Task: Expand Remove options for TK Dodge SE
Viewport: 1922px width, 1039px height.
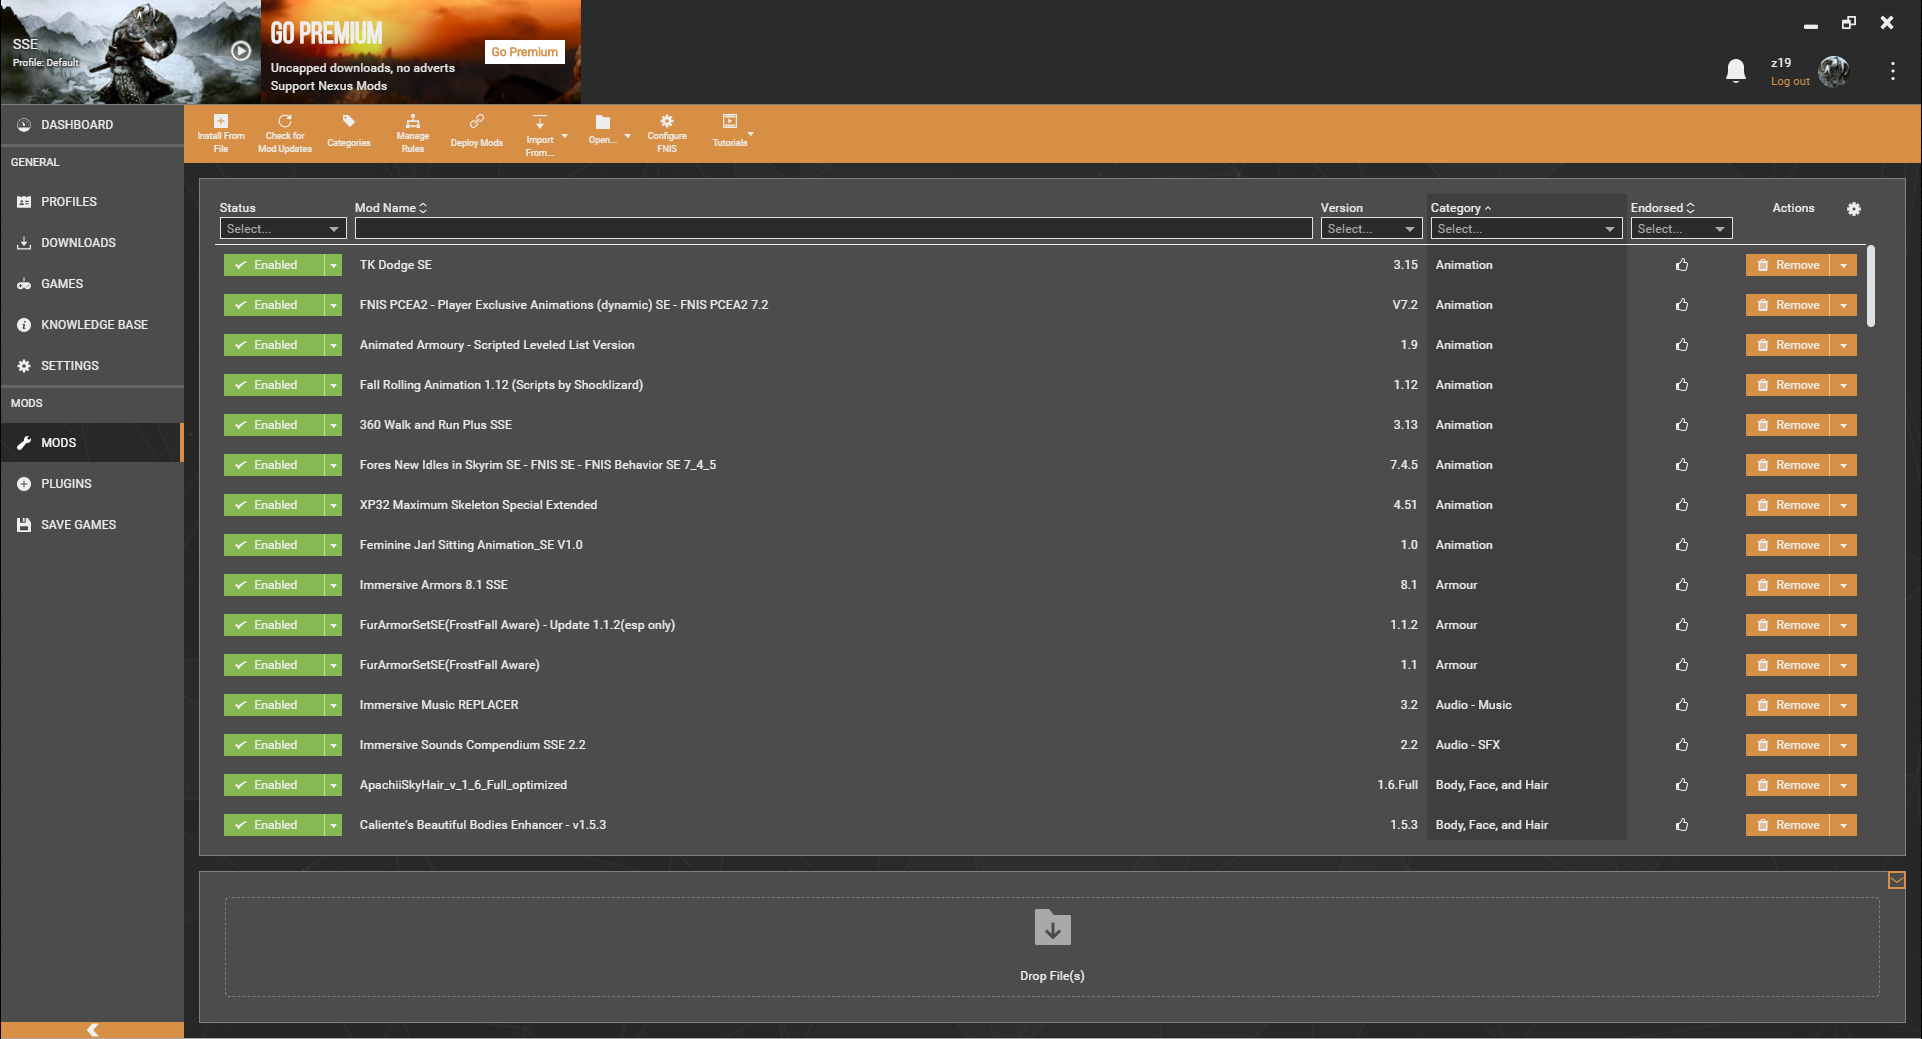Action: tap(1844, 265)
